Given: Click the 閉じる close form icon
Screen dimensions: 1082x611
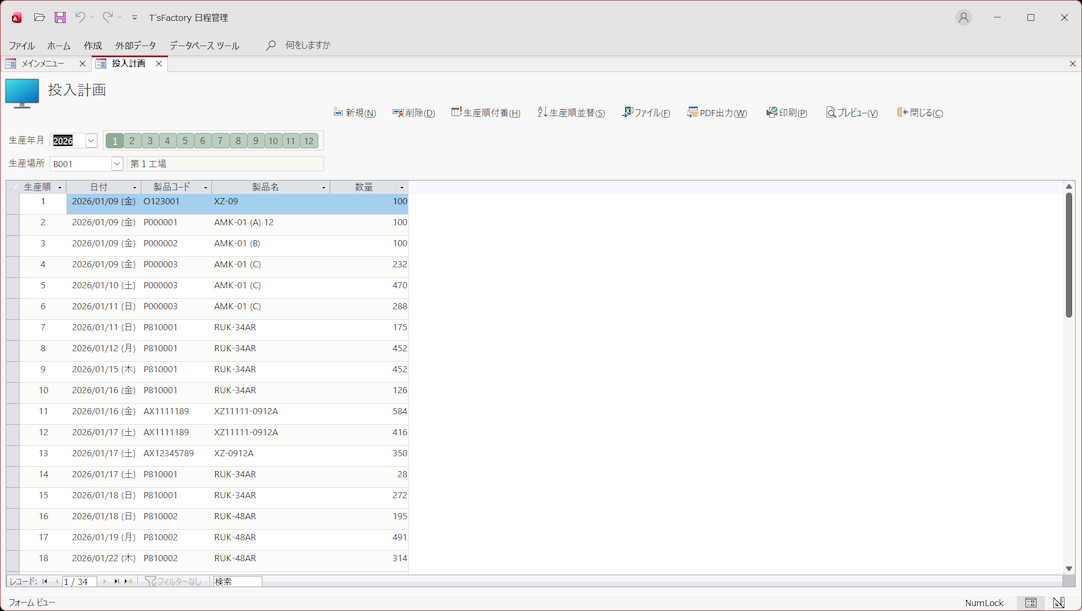Looking at the screenshot, I should [x=901, y=113].
